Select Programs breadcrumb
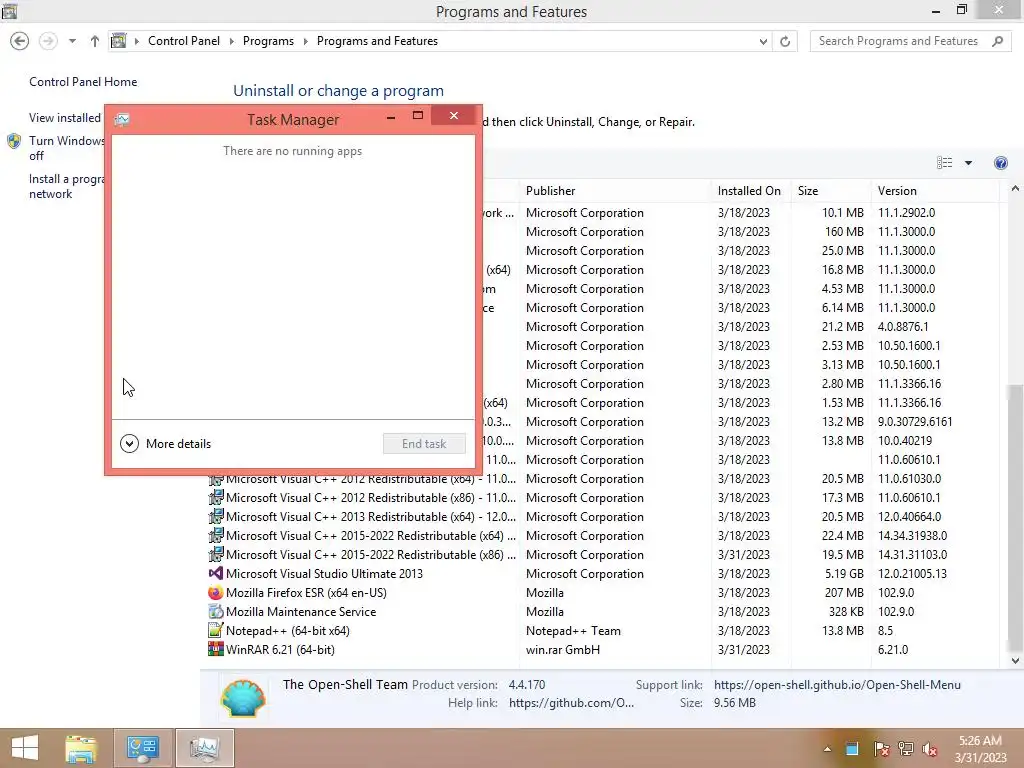The height and width of the screenshot is (768, 1024). click(x=268, y=41)
